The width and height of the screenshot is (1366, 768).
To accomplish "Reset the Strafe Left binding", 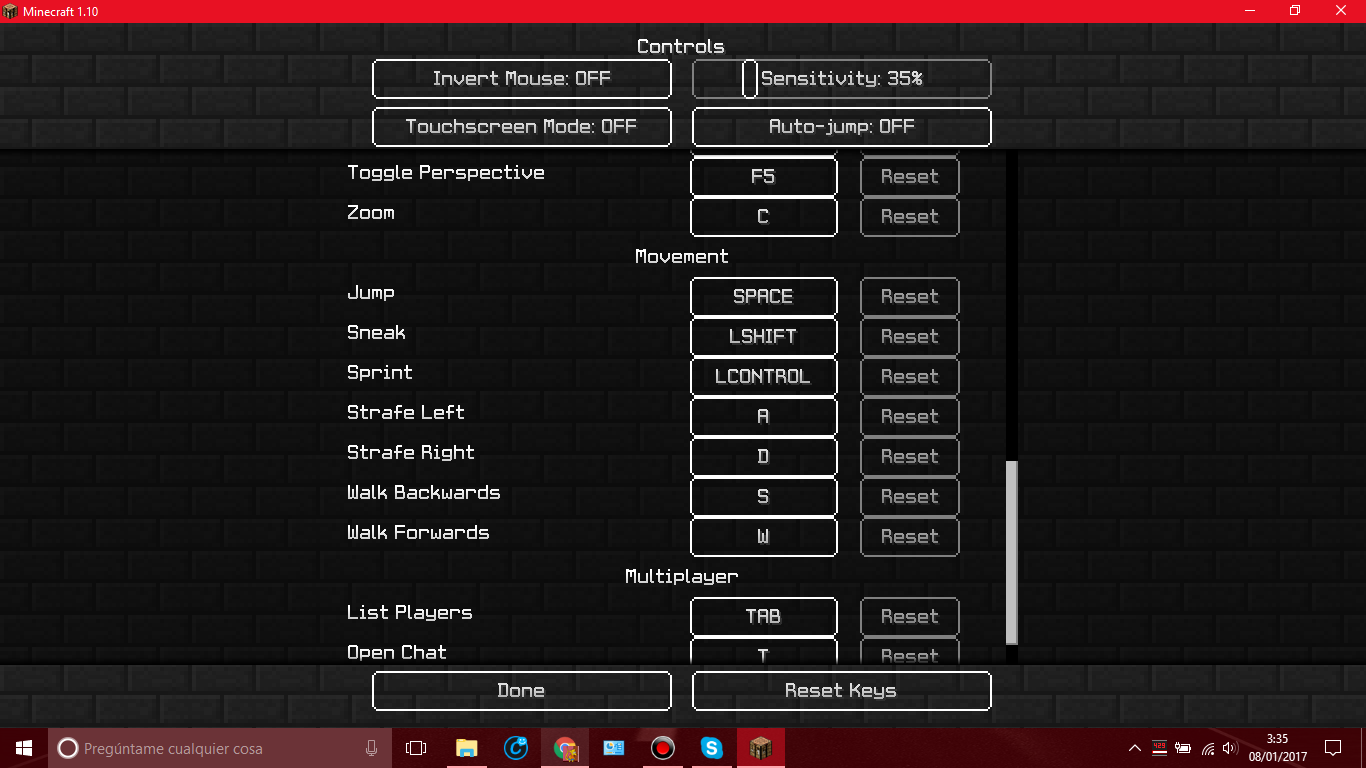I will pyautogui.click(x=909, y=417).
